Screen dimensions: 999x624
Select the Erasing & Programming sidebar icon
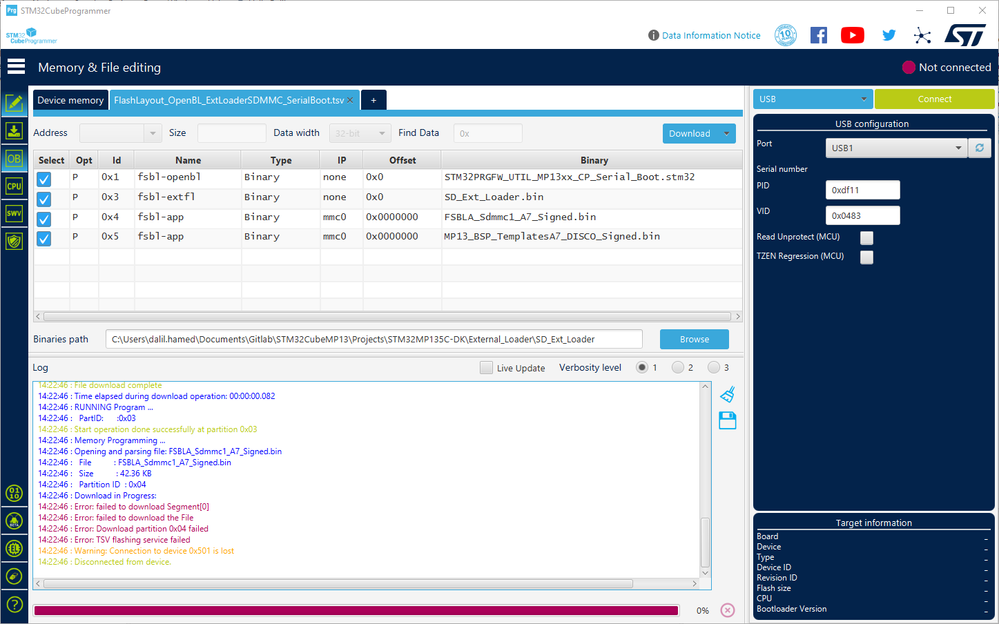point(14,130)
